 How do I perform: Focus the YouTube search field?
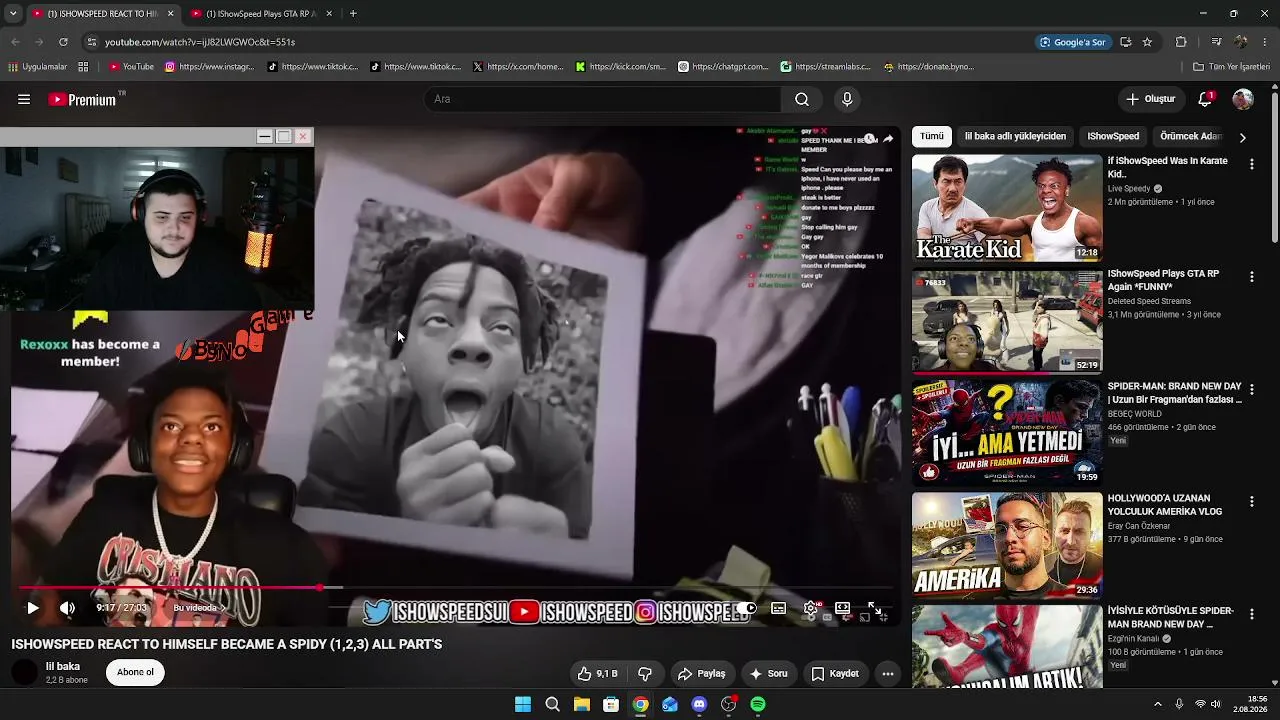coord(605,99)
